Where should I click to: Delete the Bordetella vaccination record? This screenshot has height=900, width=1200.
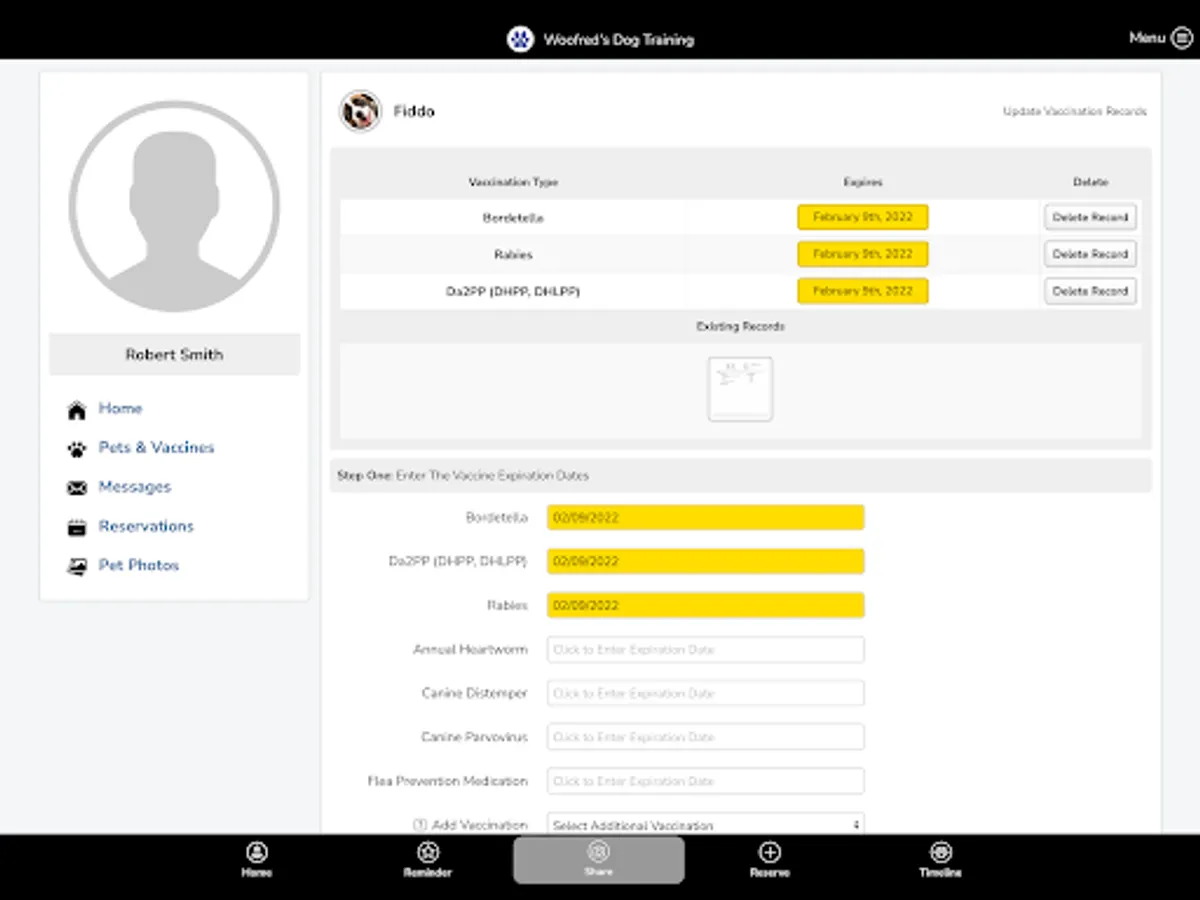pyautogui.click(x=1090, y=217)
